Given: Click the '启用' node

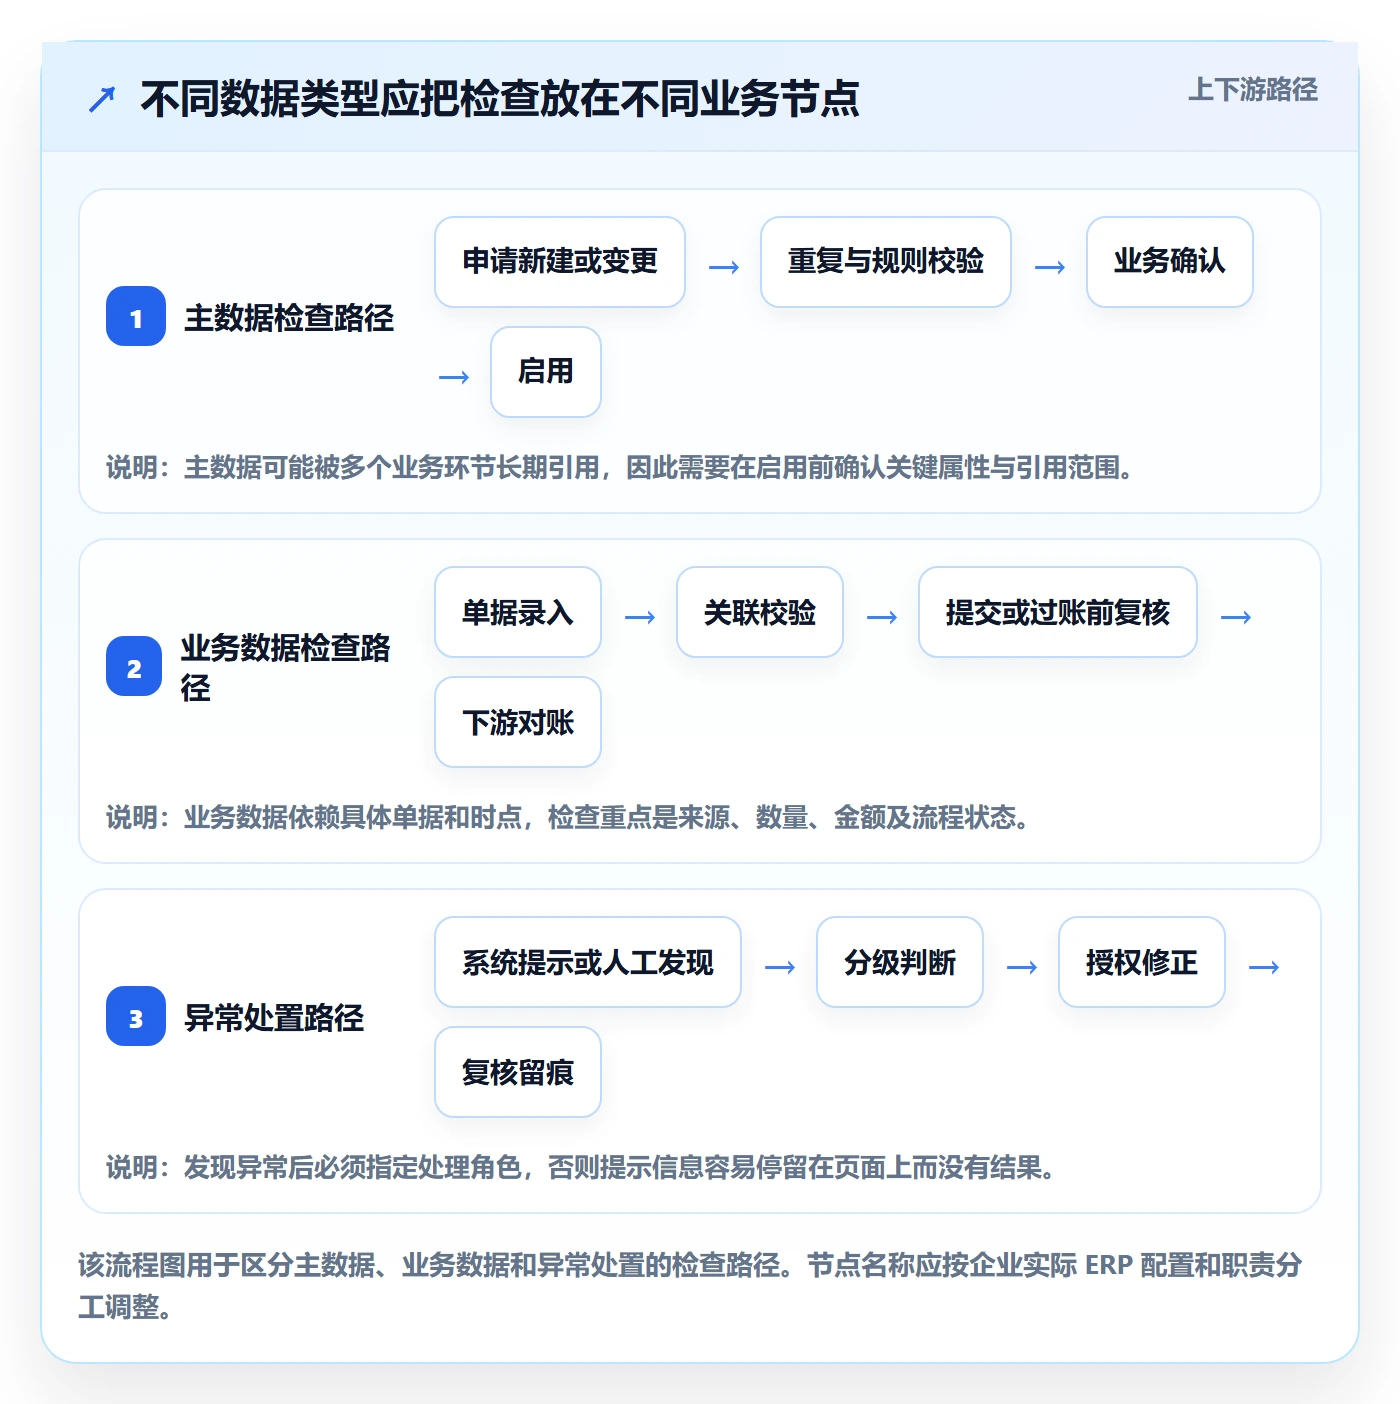Looking at the screenshot, I should tap(546, 372).
